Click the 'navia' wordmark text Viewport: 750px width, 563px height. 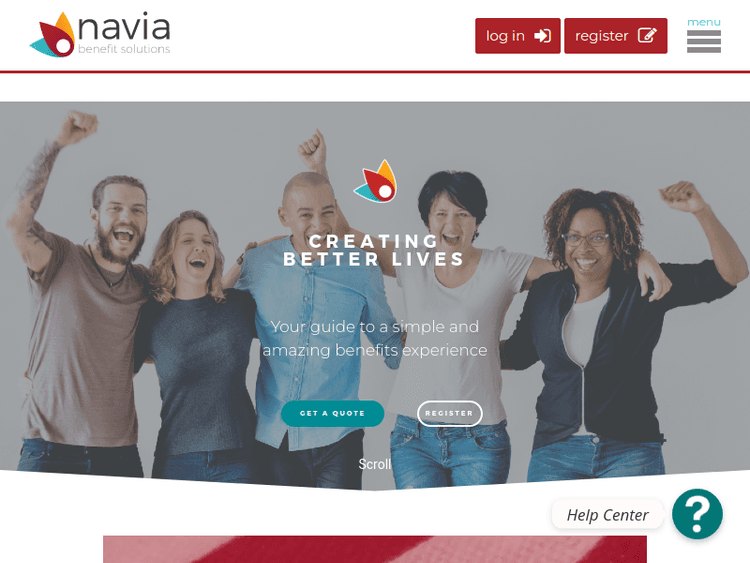(x=124, y=27)
